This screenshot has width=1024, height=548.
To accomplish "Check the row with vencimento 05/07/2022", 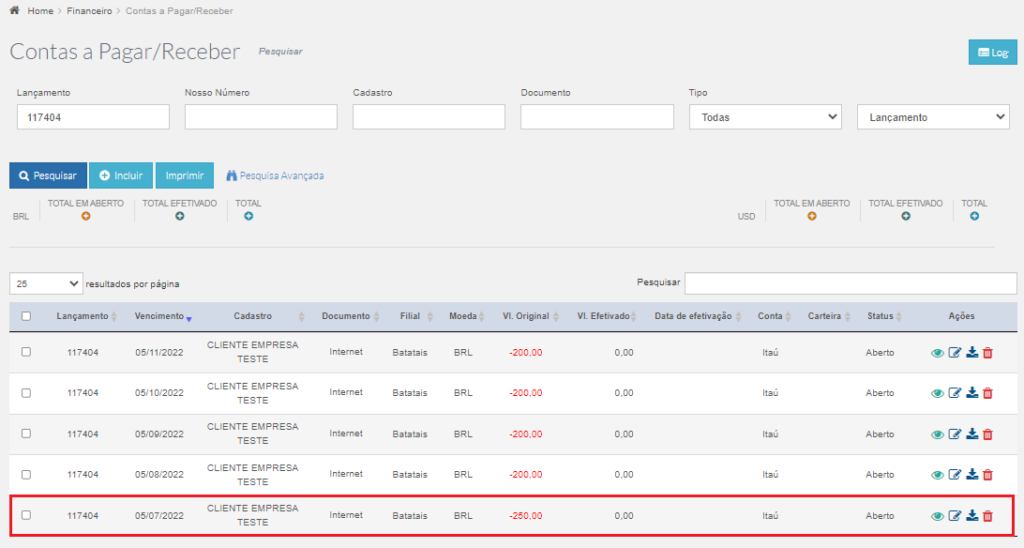I will click(26, 515).
